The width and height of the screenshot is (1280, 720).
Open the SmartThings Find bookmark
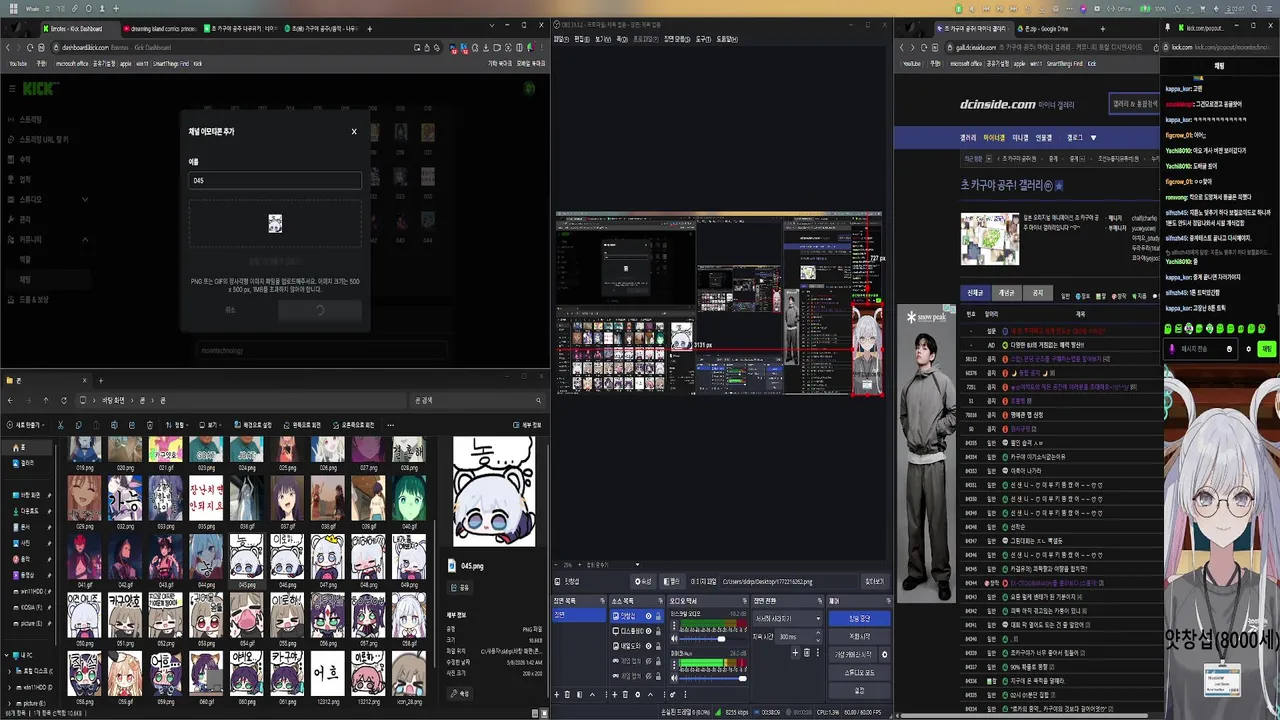click(x=171, y=64)
